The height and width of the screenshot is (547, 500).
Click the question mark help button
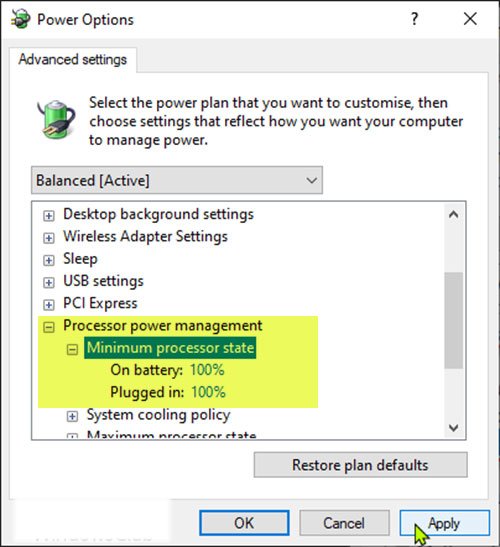click(414, 19)
